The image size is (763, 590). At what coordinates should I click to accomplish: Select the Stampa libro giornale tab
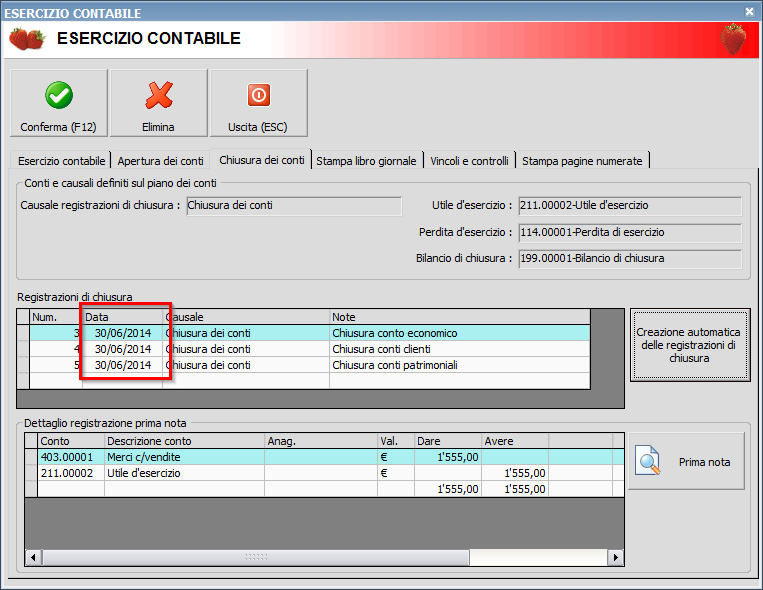[x=366, y=160]
